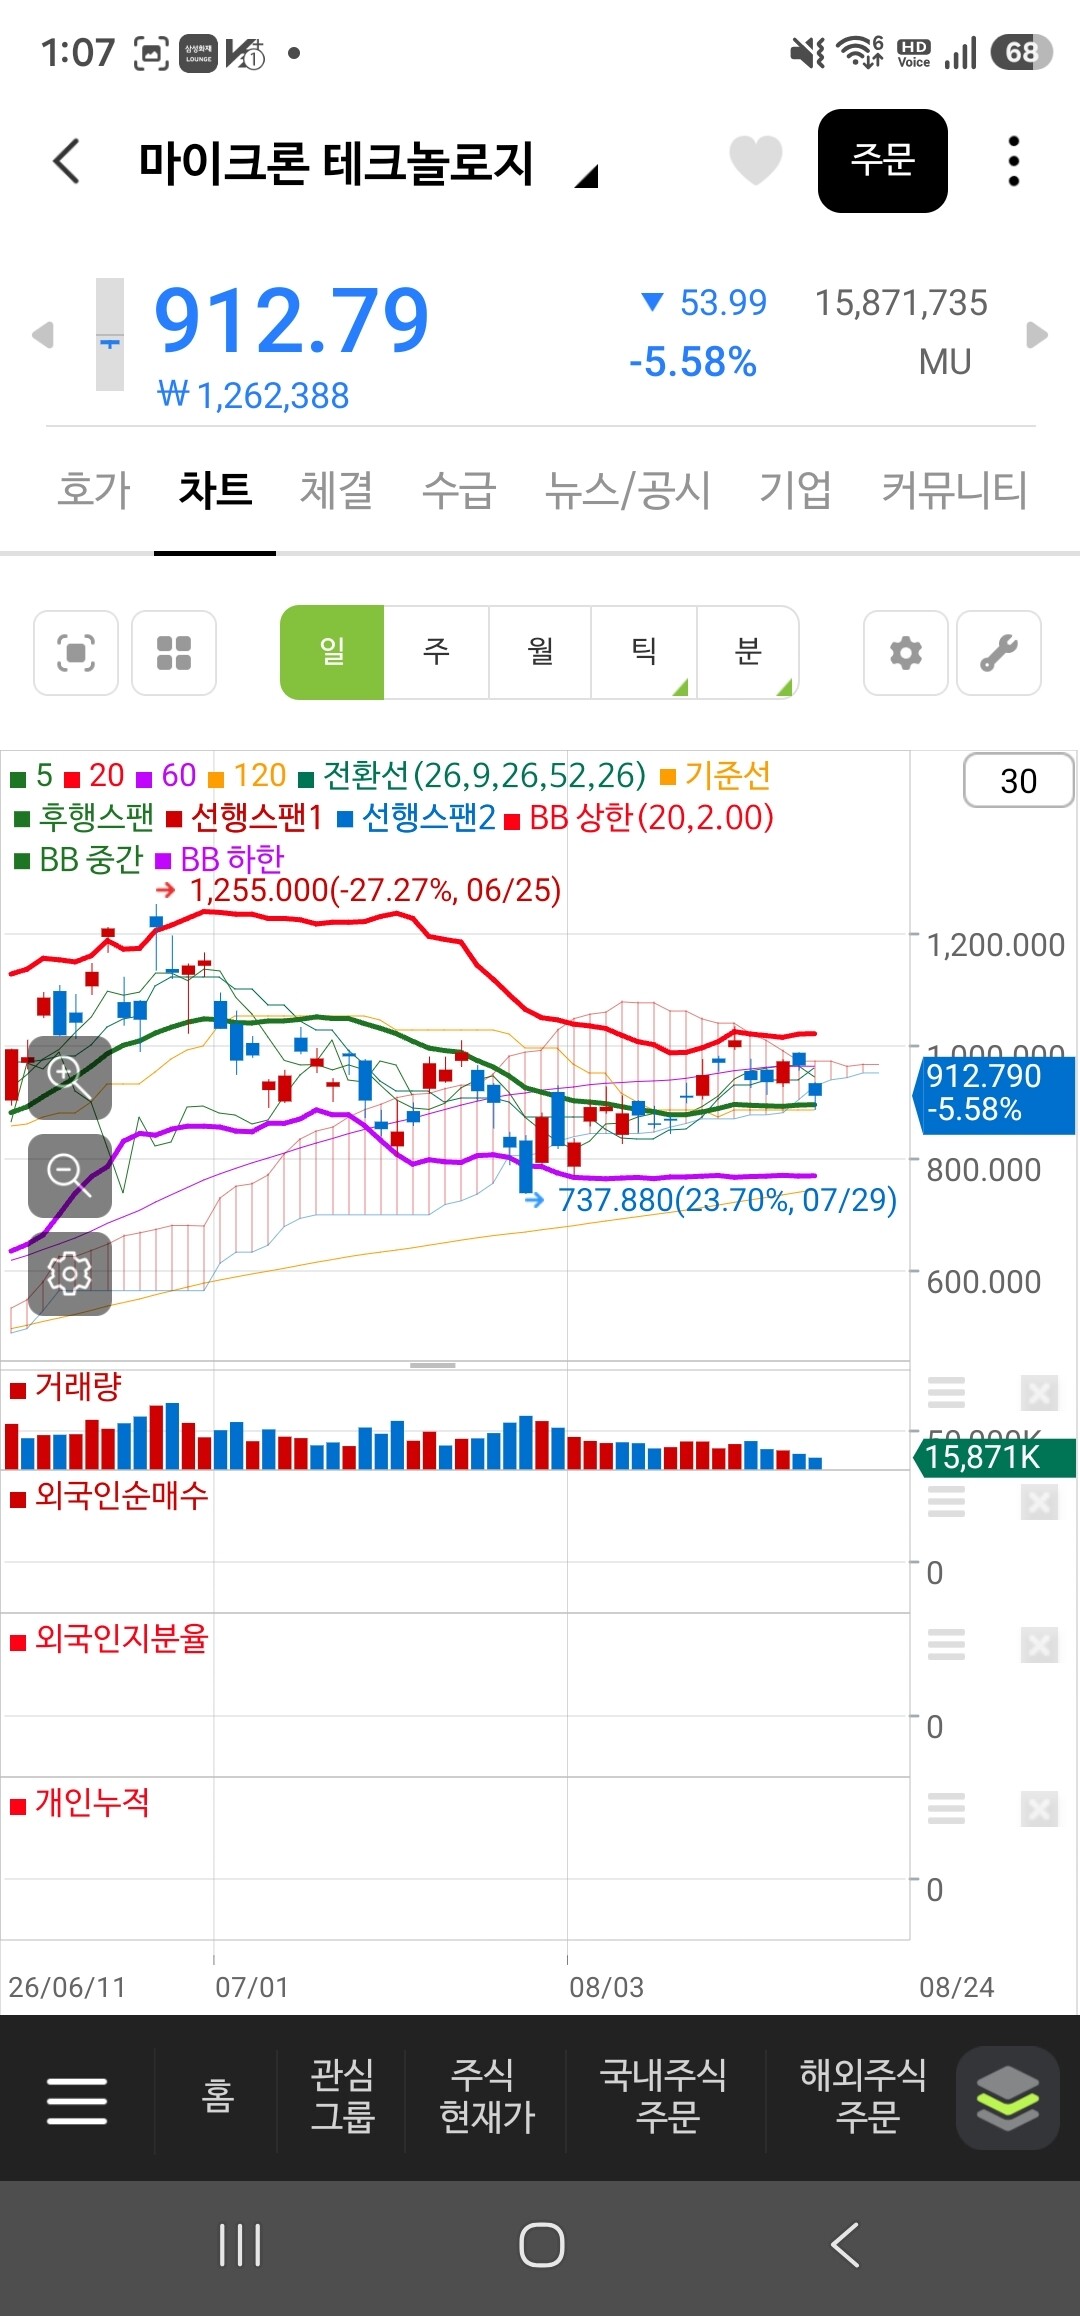The width and height of the screenshot is (1080, 2316).
Task: Tap the small candle thumbnail beside price
Action: 110,334
